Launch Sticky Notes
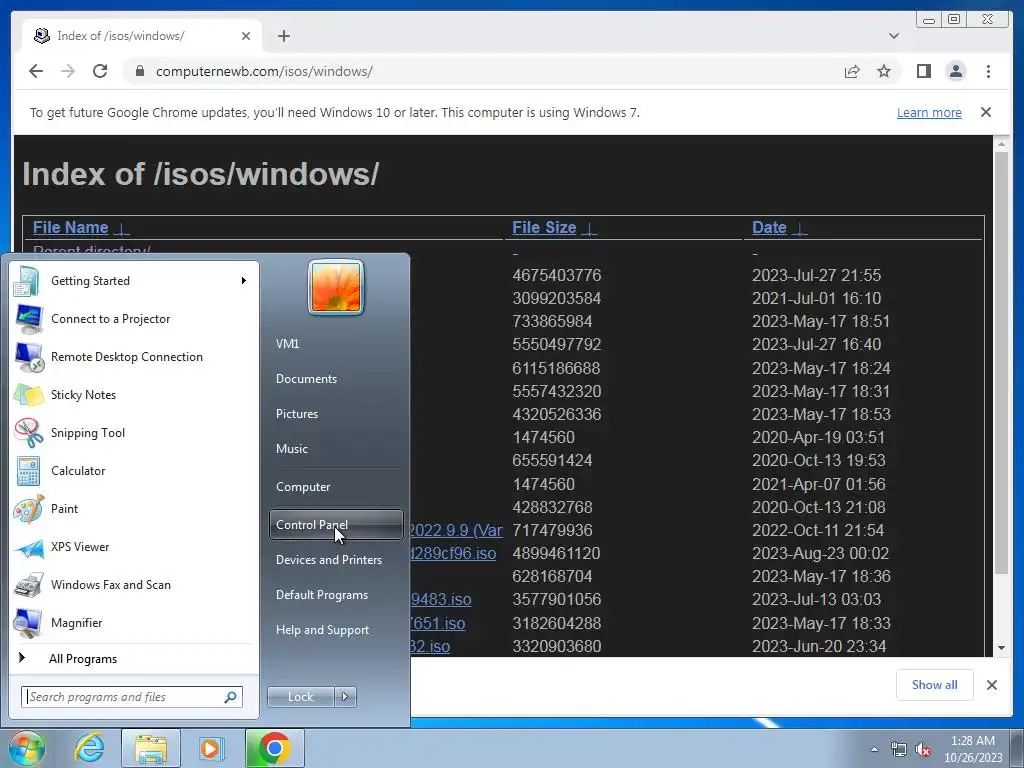 point(135,394)
